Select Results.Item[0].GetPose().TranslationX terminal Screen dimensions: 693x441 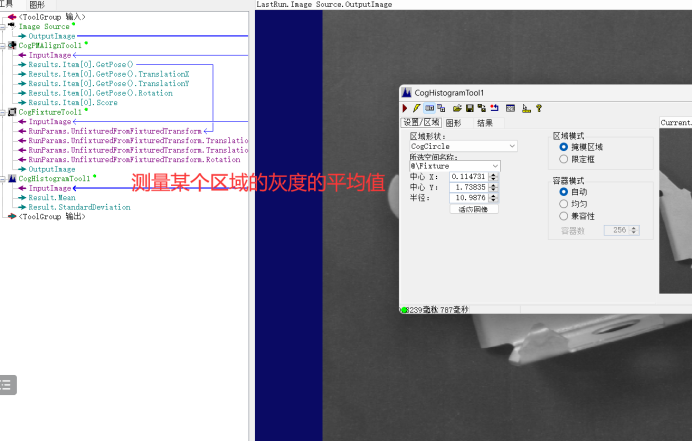pyautogui.click(x=109, y=74)
